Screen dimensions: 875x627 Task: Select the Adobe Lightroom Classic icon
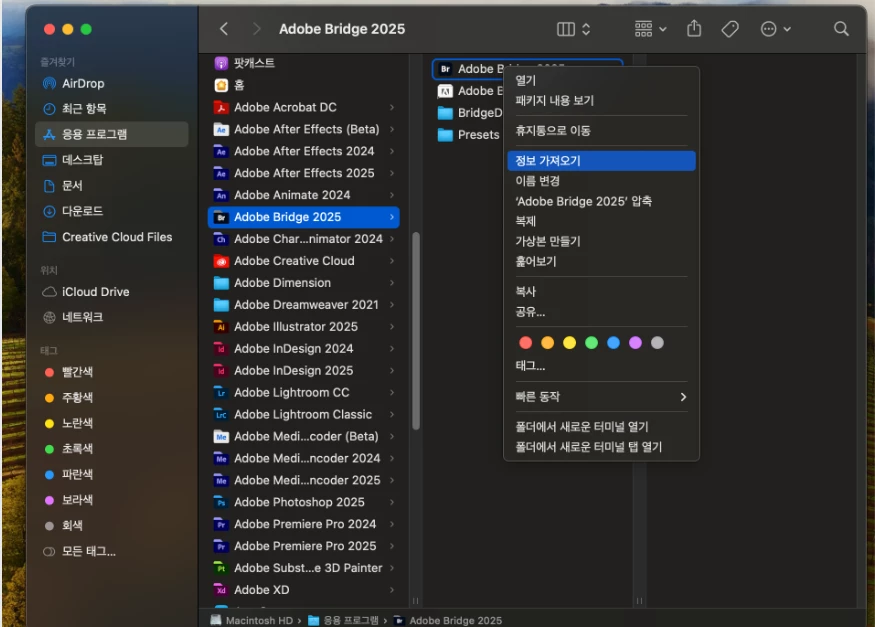[x=222, y=415]
